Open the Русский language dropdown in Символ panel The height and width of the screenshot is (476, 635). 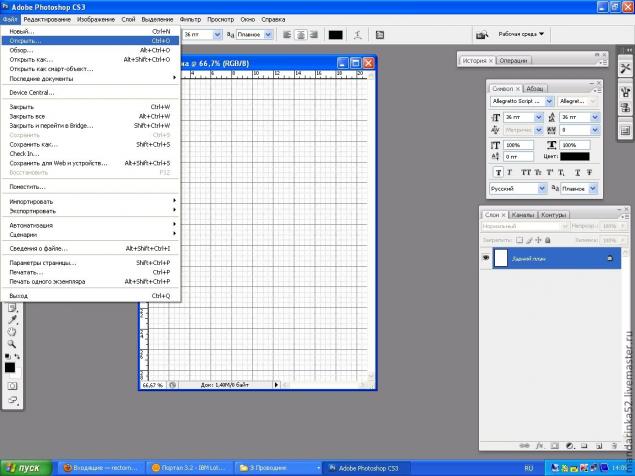point(517,188)
